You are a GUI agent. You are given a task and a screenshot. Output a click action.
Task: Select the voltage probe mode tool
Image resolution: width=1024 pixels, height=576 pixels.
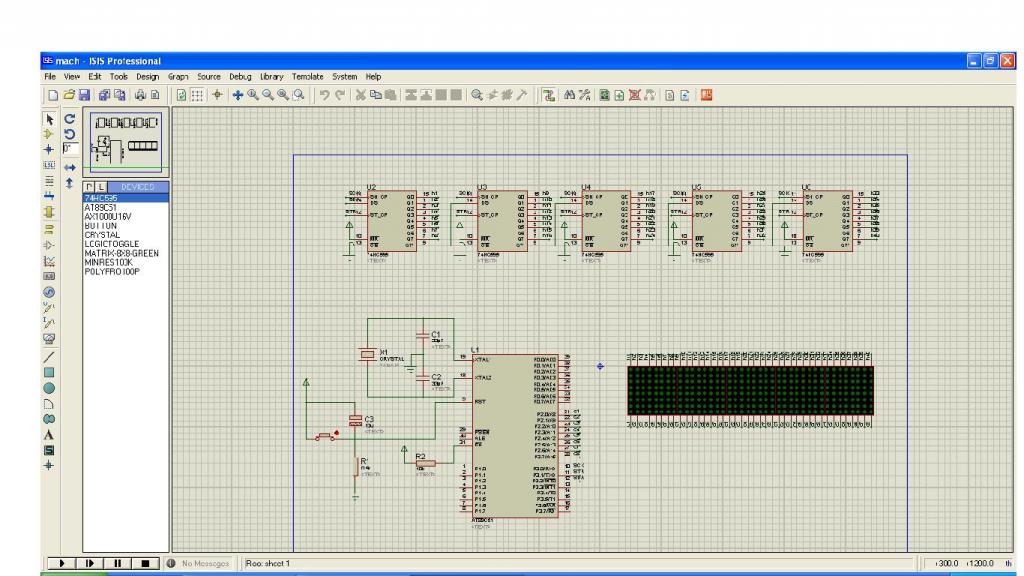coord(49,307)
